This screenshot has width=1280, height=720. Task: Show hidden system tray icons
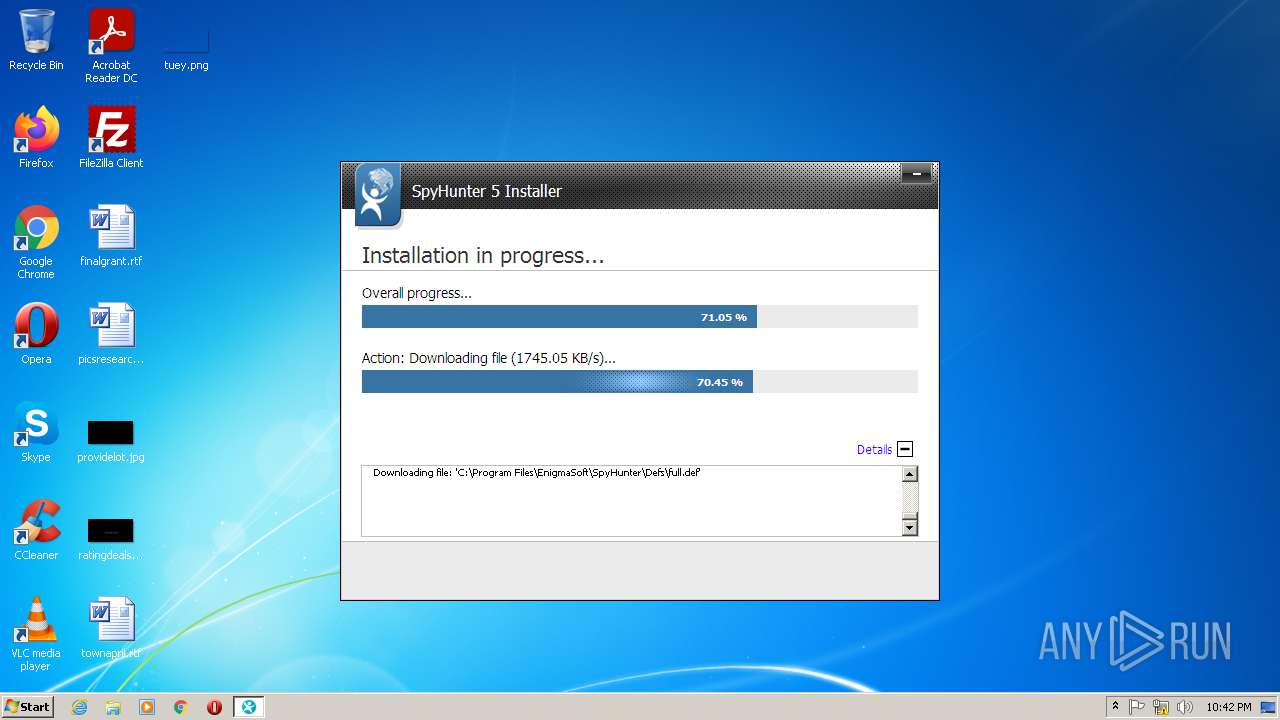tap(1115, 707)
